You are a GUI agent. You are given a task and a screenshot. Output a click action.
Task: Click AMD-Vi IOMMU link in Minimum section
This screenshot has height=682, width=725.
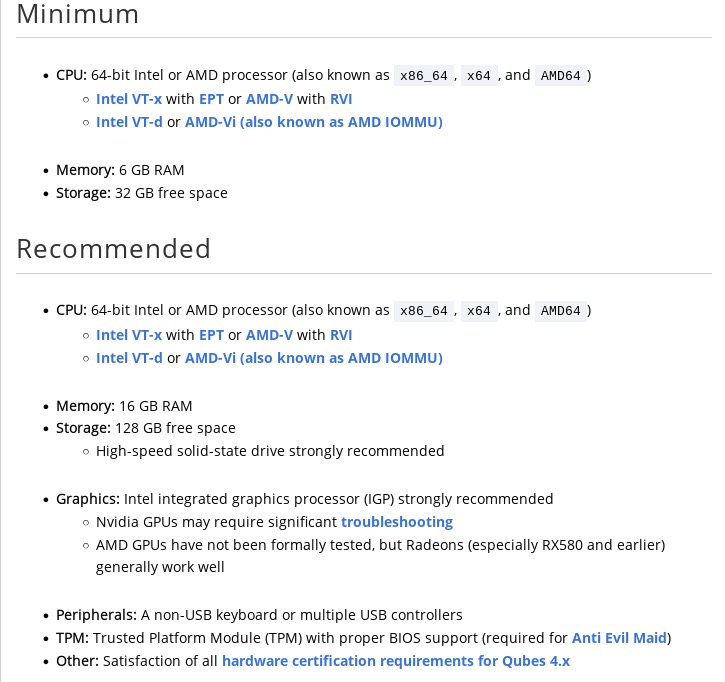pyautogui.click(x=313, y=122)
